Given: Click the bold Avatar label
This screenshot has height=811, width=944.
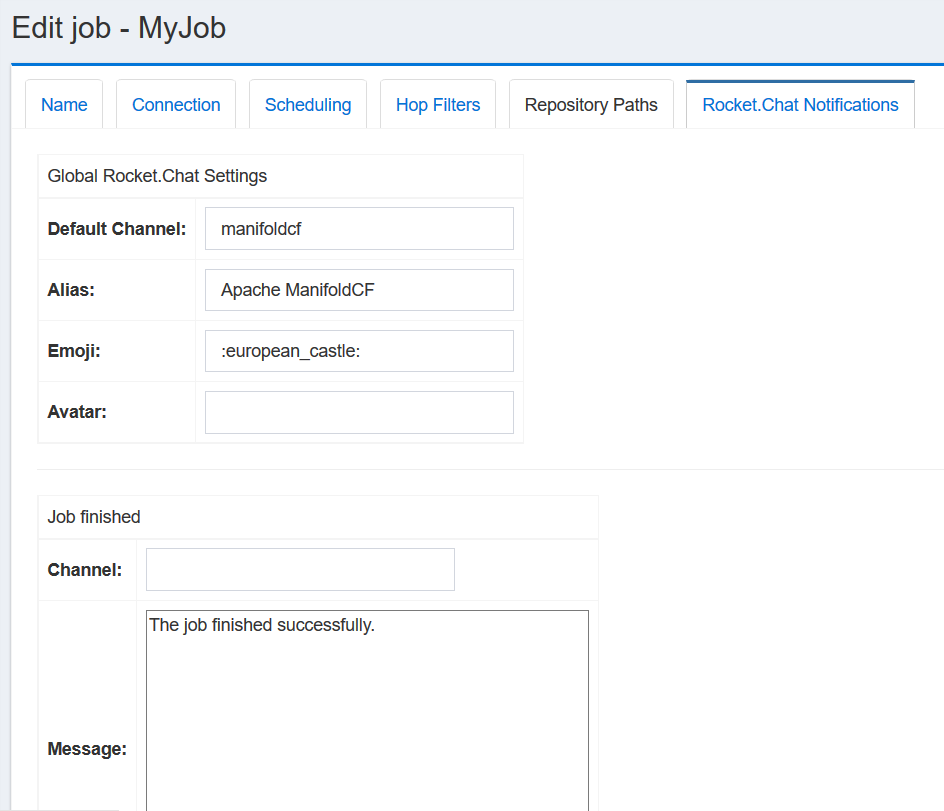Looking at the screenshot, I should pos(76,412).
